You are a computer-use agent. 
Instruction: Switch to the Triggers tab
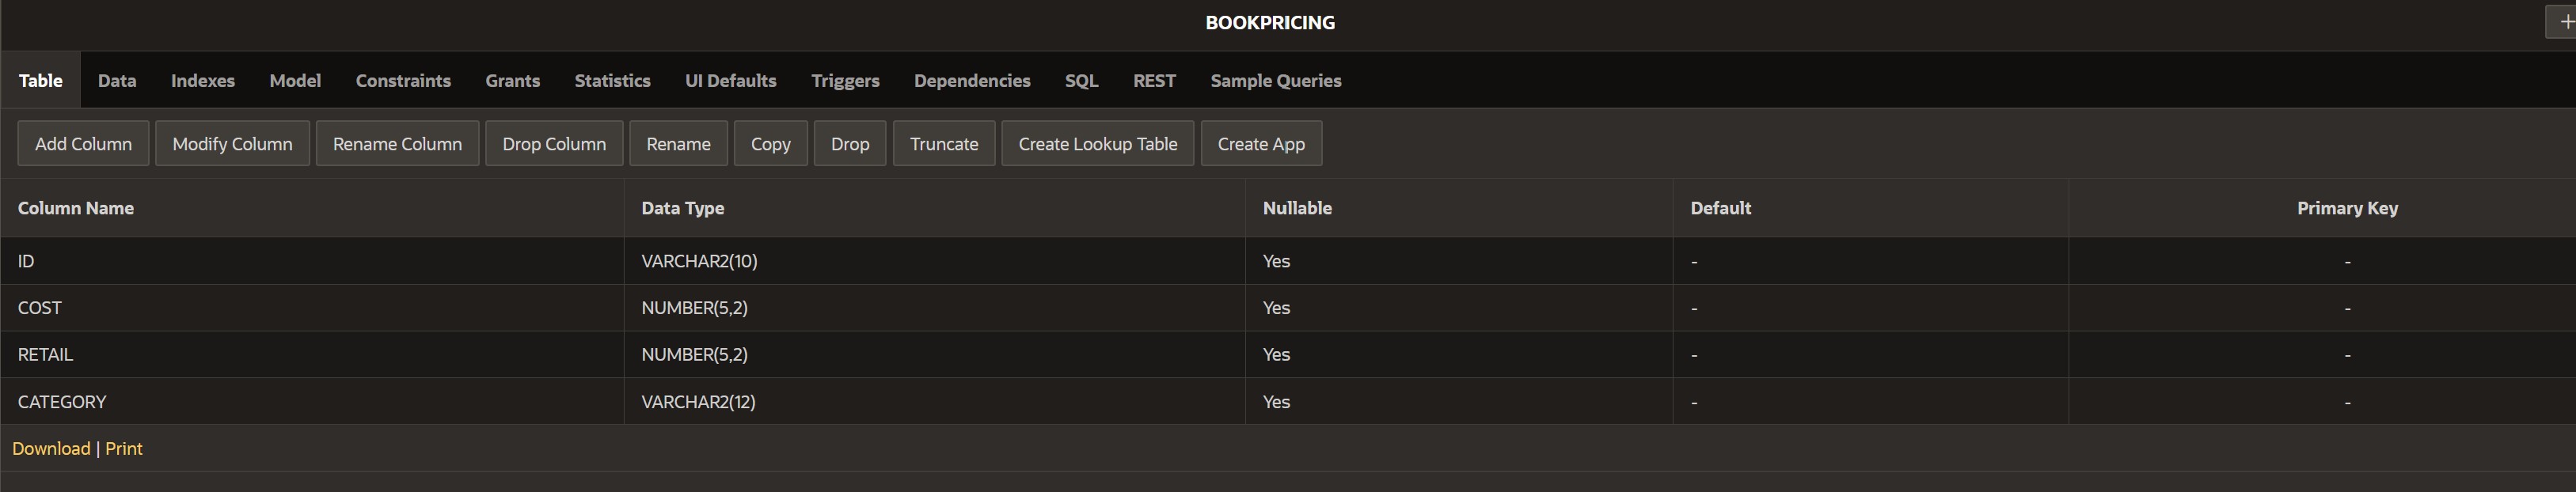coord(845,81)
